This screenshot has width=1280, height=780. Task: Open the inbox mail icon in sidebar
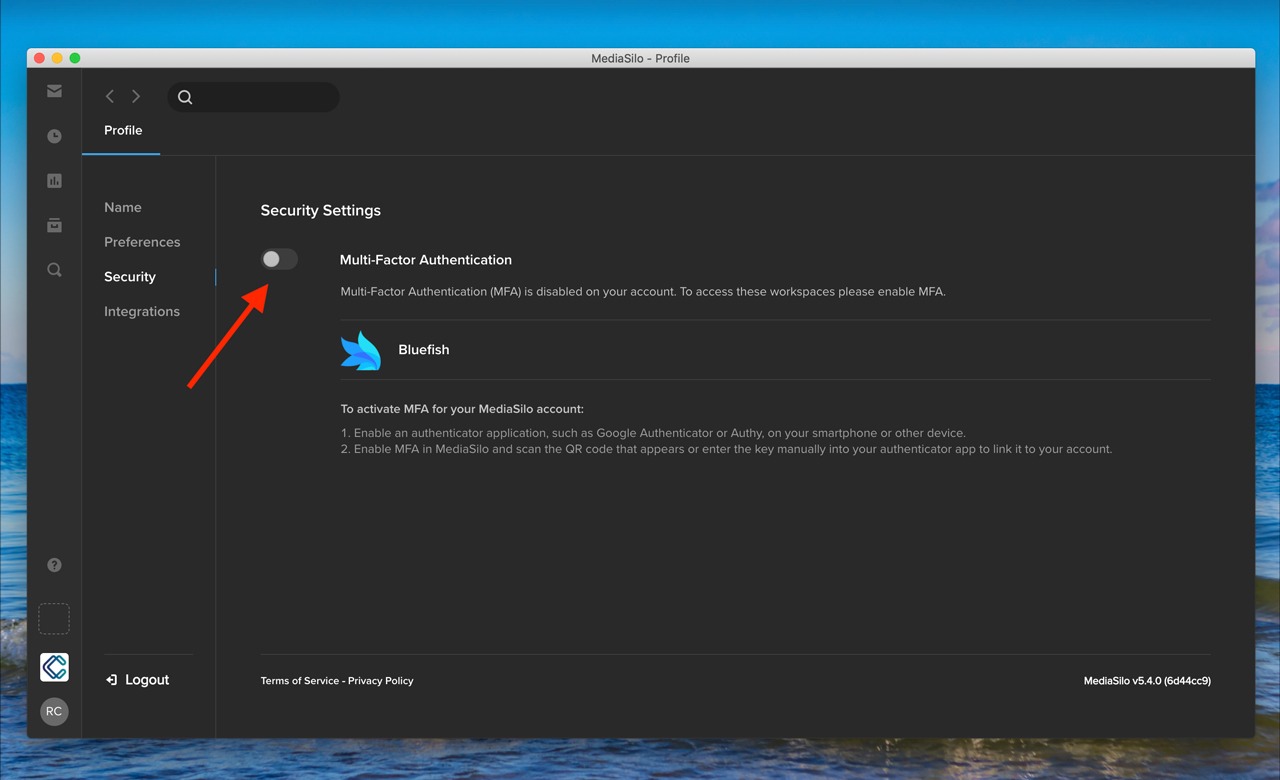coord(54,91)
